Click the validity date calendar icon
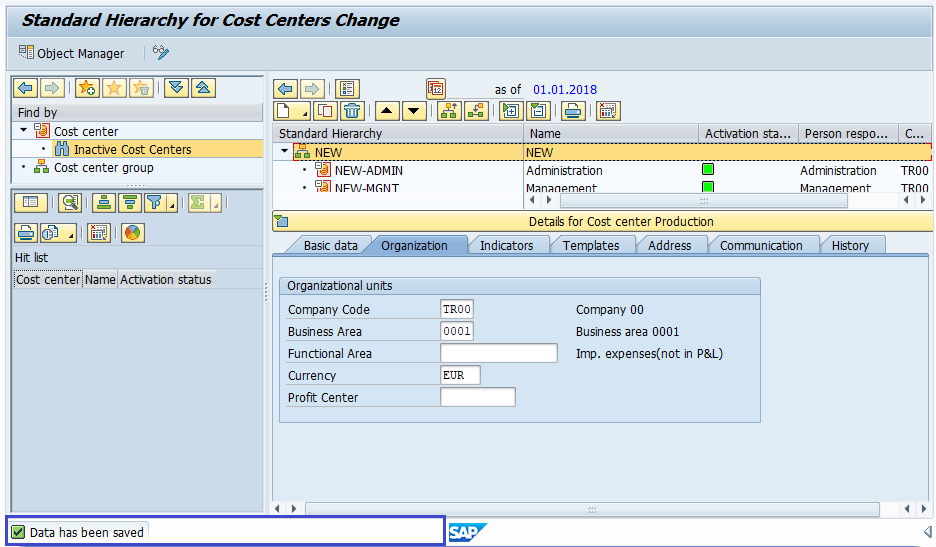 pos(436,90)
